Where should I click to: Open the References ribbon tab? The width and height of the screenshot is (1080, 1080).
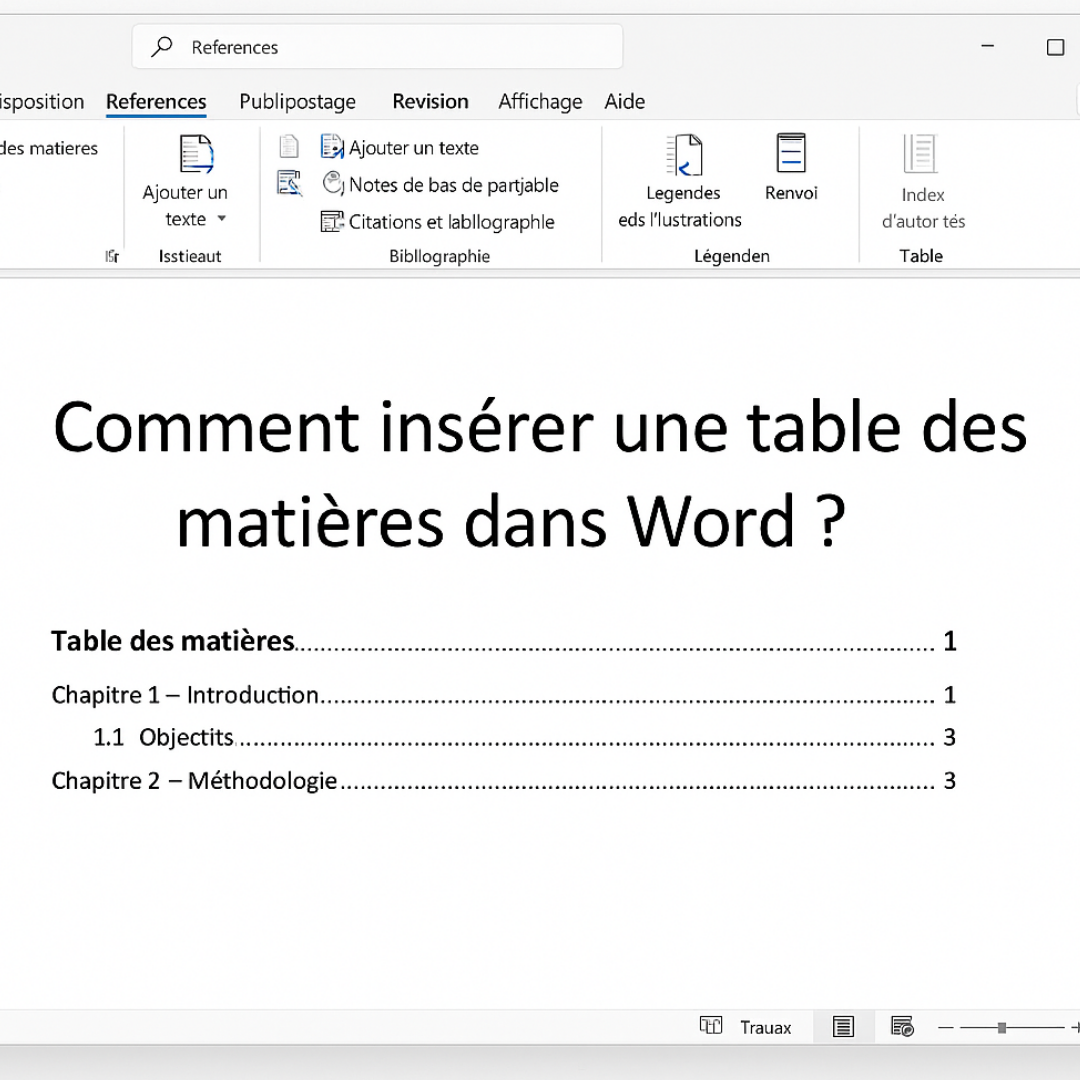(156, 101)
